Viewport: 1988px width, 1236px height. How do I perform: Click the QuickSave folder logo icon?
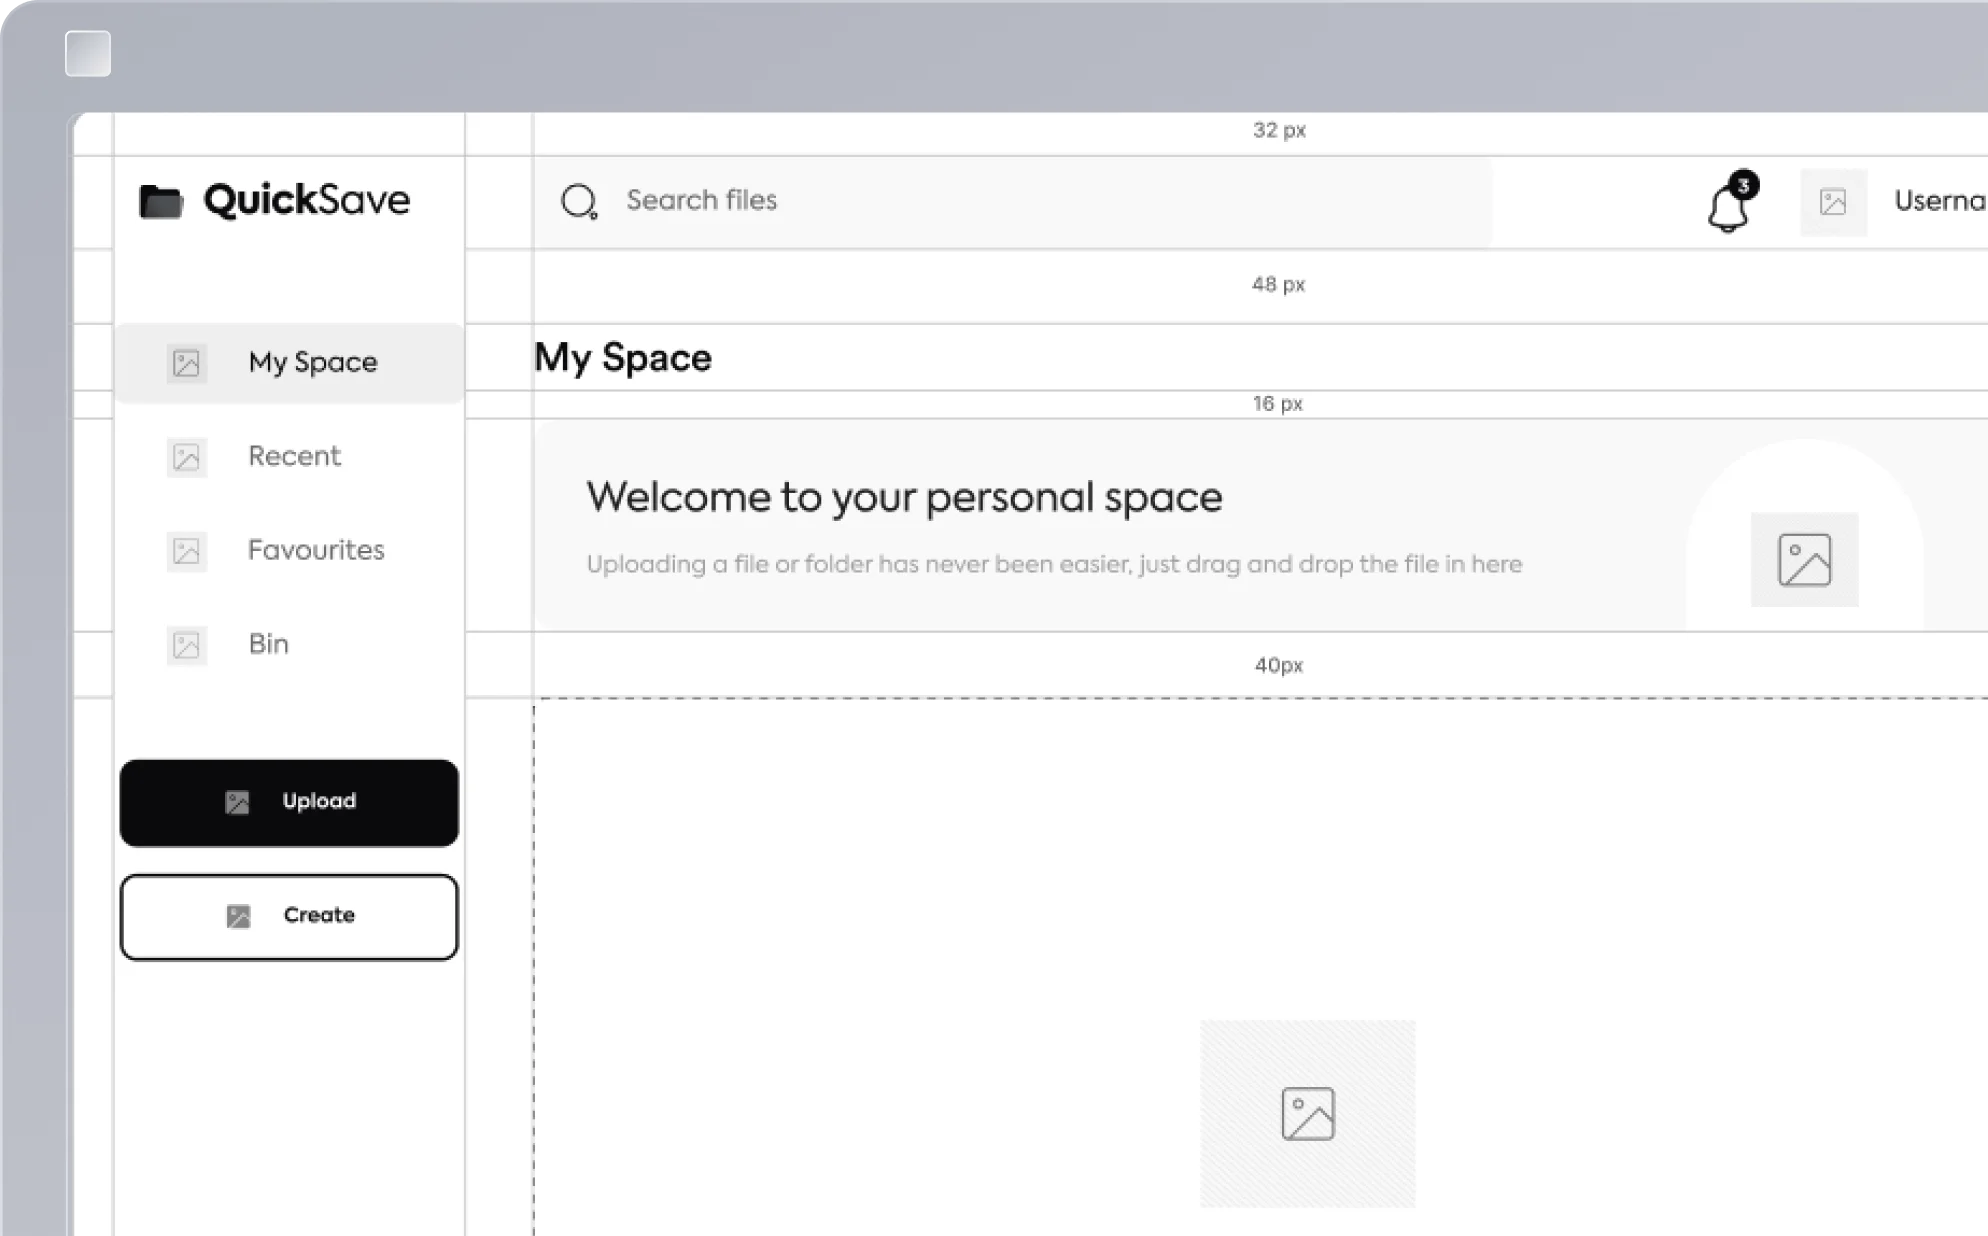click(x=160, y=201)
